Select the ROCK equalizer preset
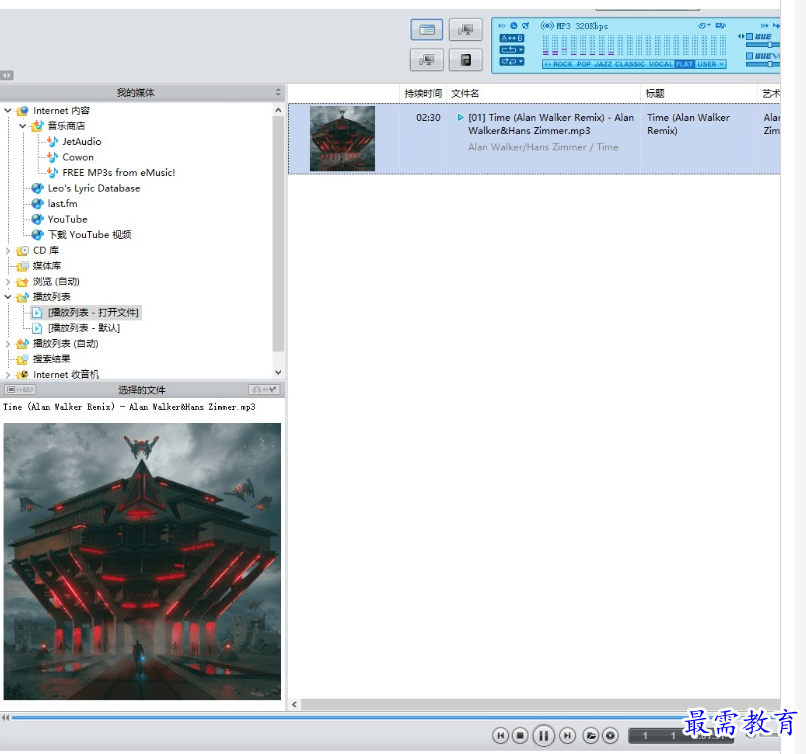 tap(562, 64)
